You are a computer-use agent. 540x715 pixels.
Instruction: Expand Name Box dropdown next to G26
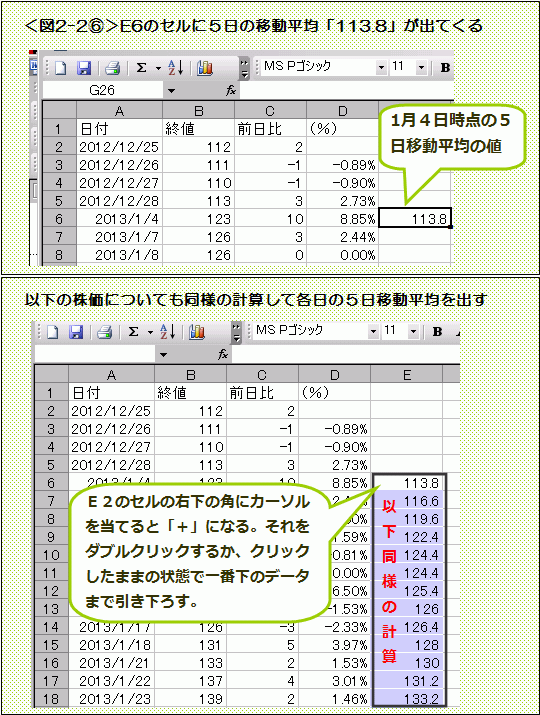pos(171,91)
